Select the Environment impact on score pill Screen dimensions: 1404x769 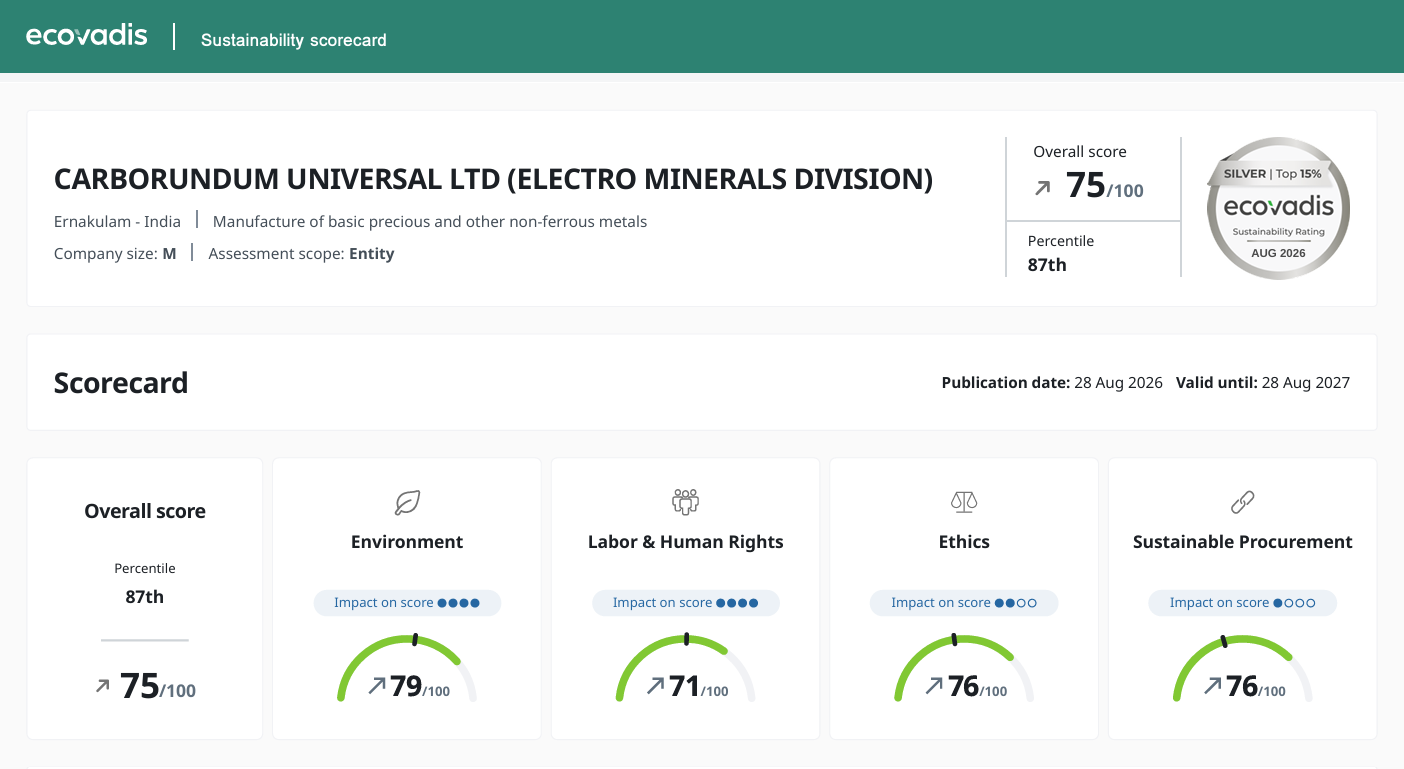click(407, 603)
